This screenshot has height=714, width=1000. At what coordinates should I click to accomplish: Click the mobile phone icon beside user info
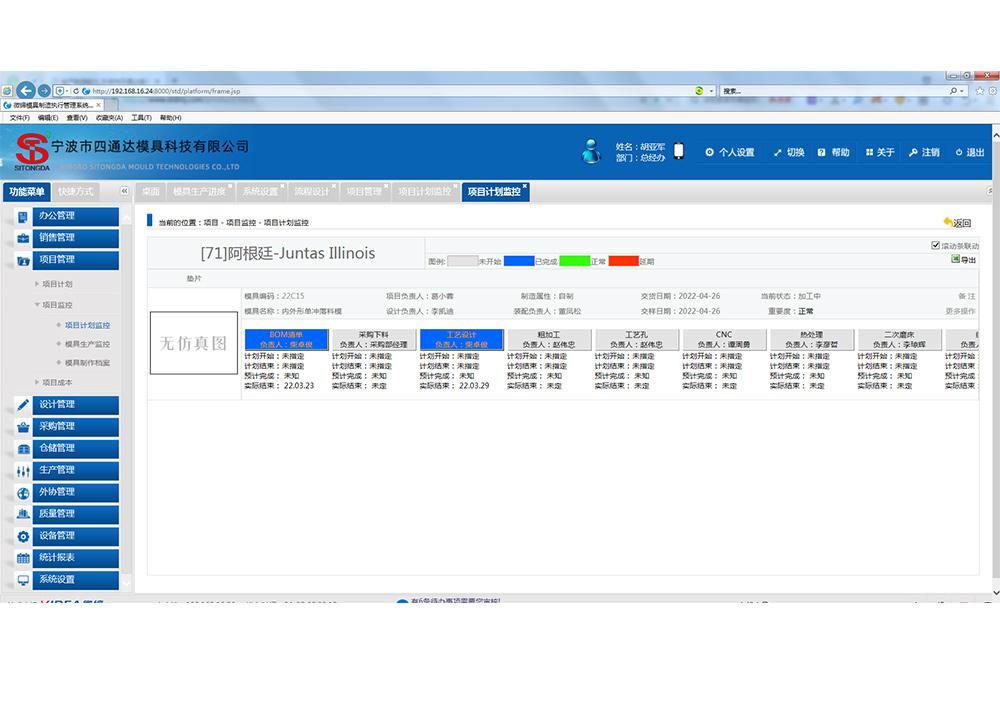678,151
